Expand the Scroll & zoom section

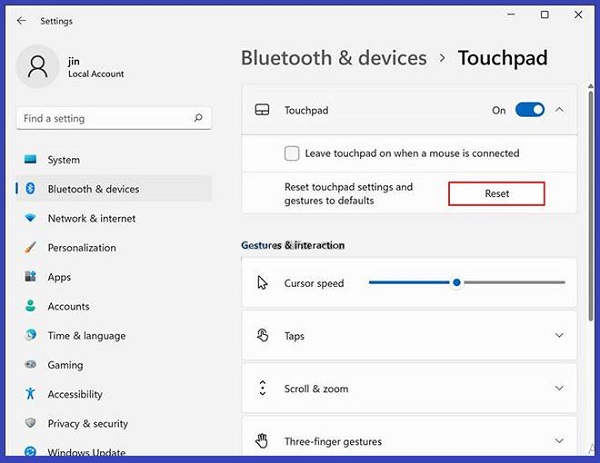[558, 389]
